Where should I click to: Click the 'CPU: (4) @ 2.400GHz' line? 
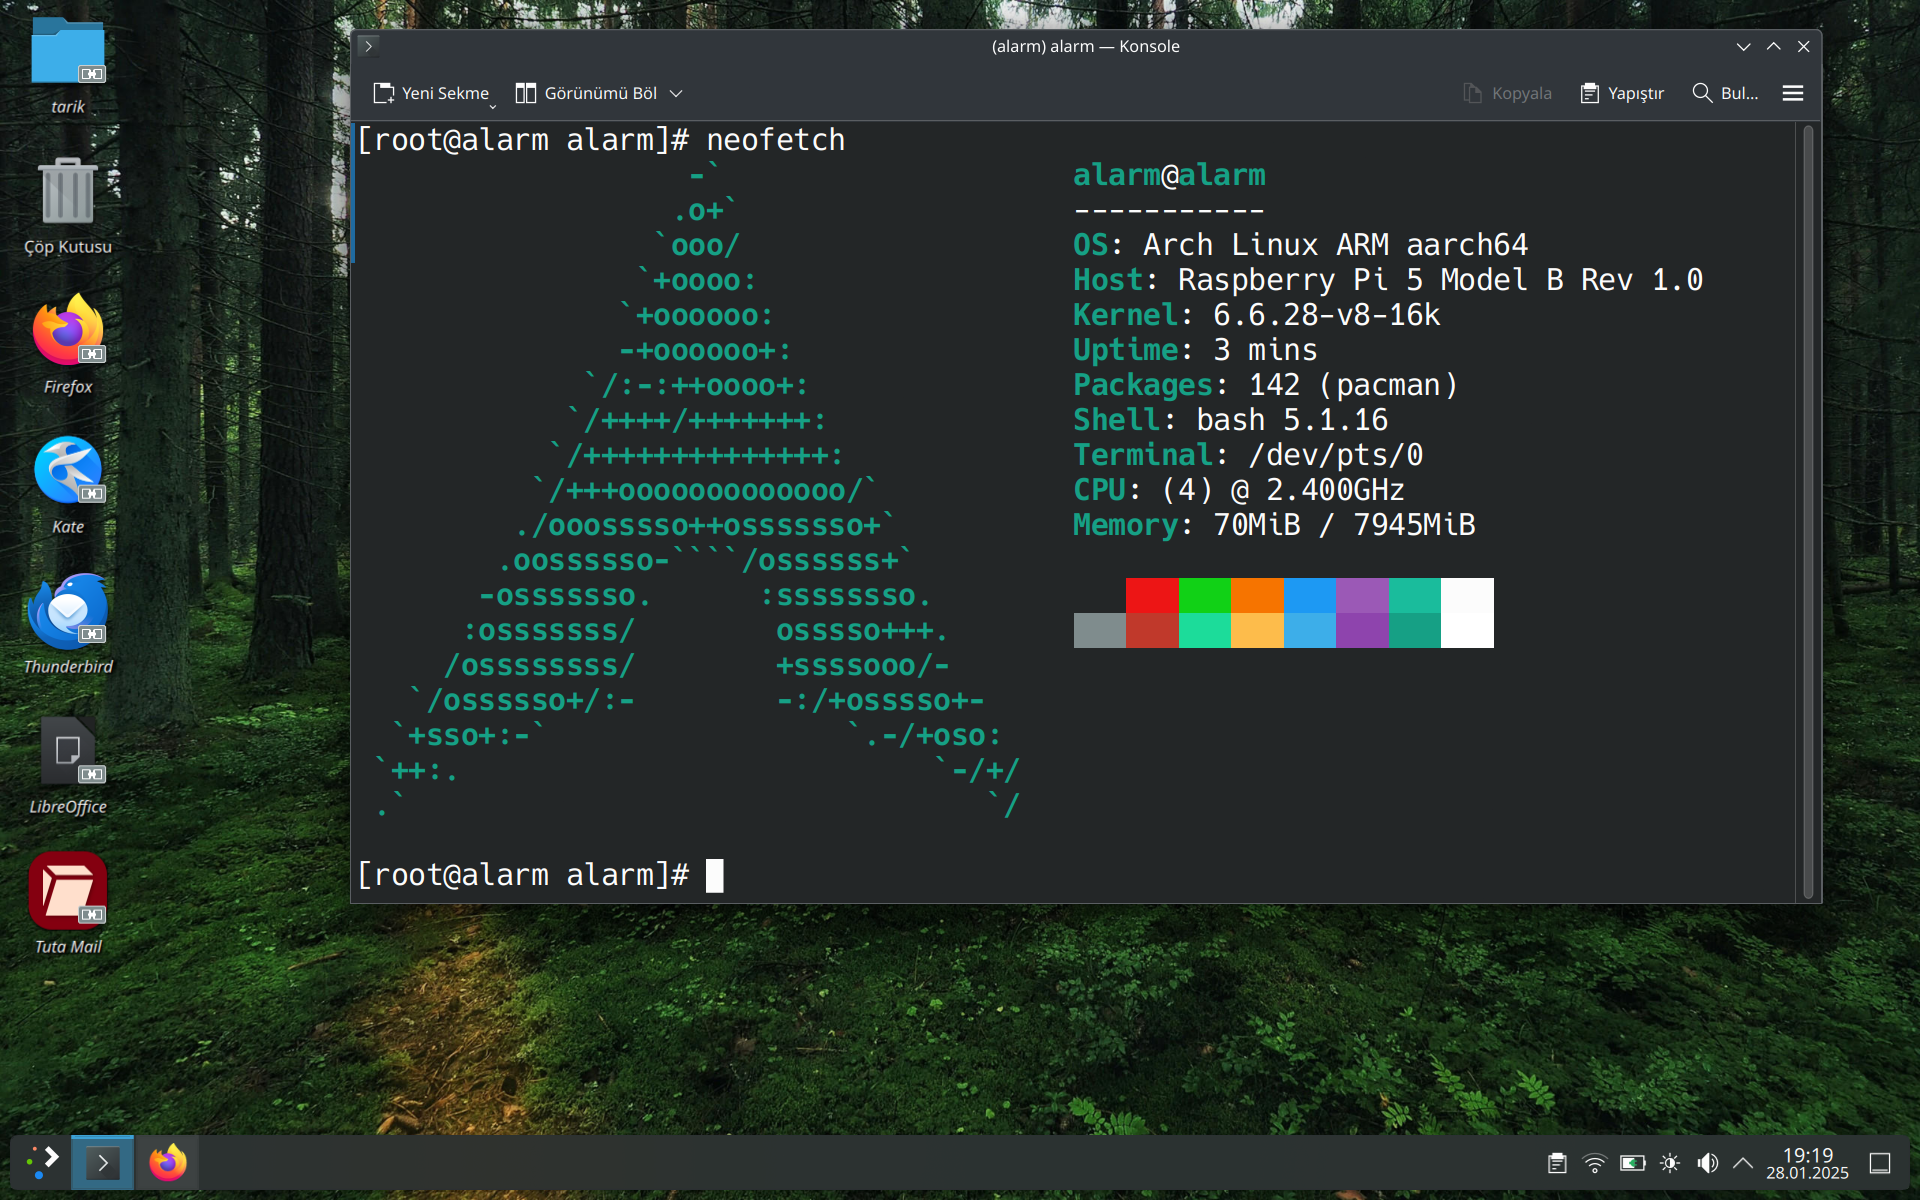(x=1239, y=490)
